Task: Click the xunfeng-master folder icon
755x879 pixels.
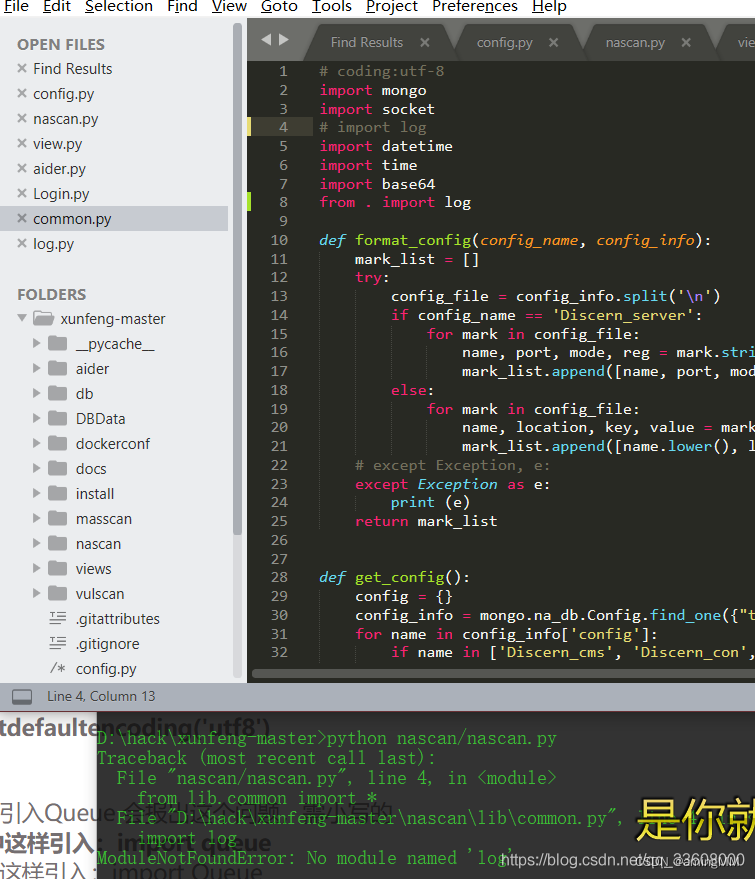Action: pyautogui.click(x=44, y=318)
